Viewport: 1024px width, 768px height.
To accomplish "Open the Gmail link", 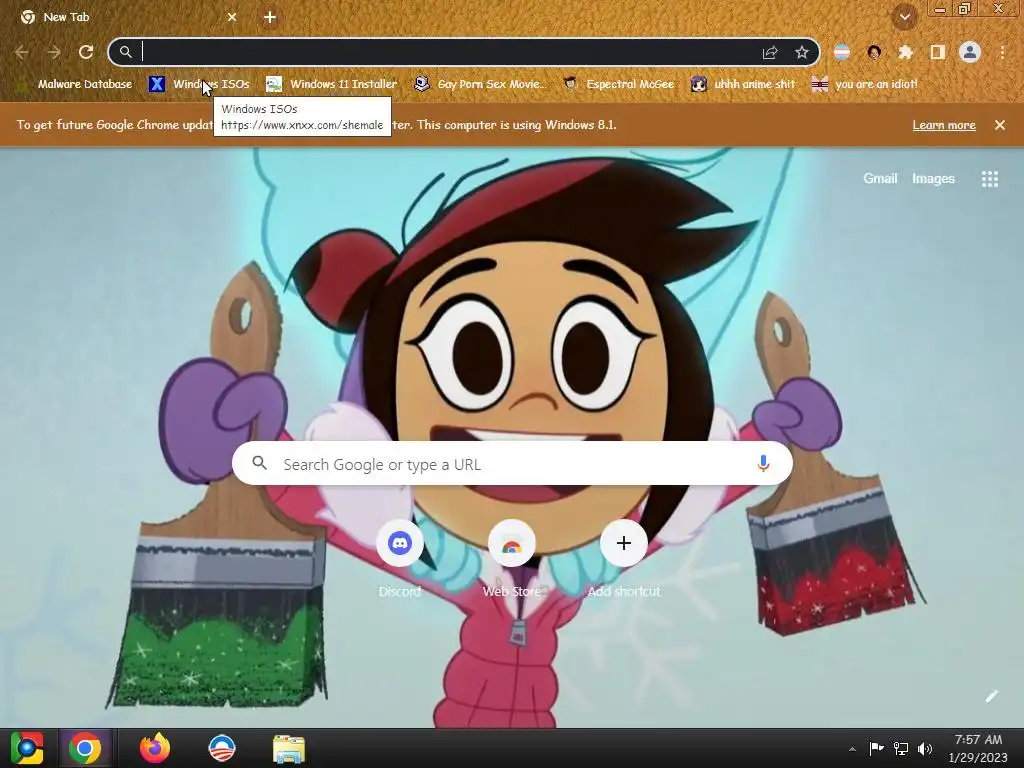I will pyautogui.click(x=880, y=179).
